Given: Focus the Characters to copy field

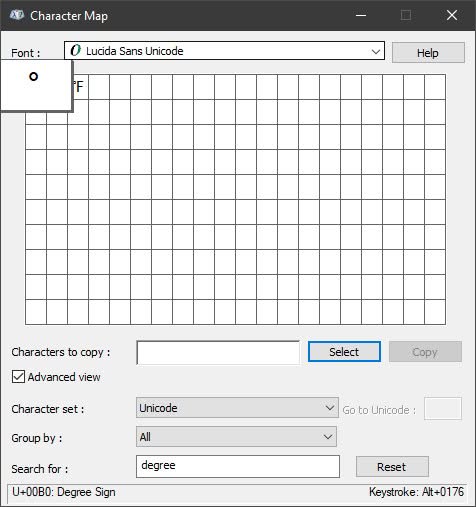Looking at the screenshot, I should tap(218, 352).
